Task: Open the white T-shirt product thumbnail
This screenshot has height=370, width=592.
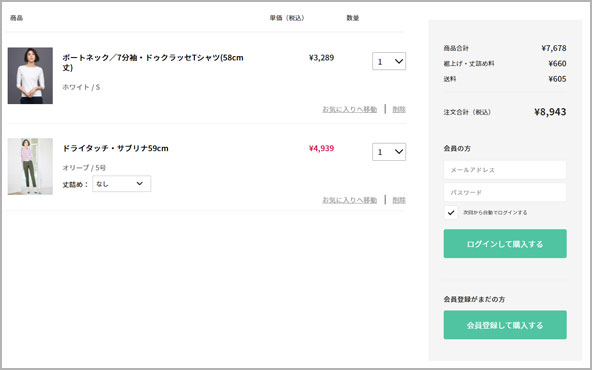Action: 30,76
